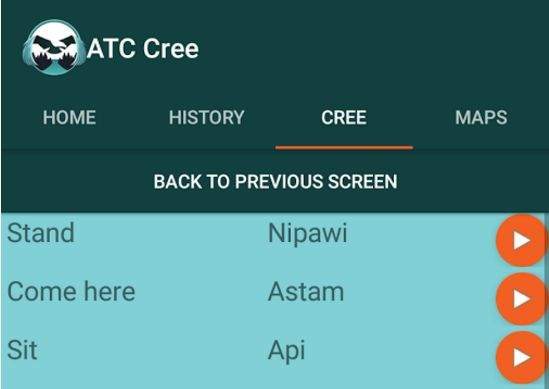Viewport: 549px width, 389px height.
Task: Play the Nipawi pronunciation audio
Action: pos(521,241)
